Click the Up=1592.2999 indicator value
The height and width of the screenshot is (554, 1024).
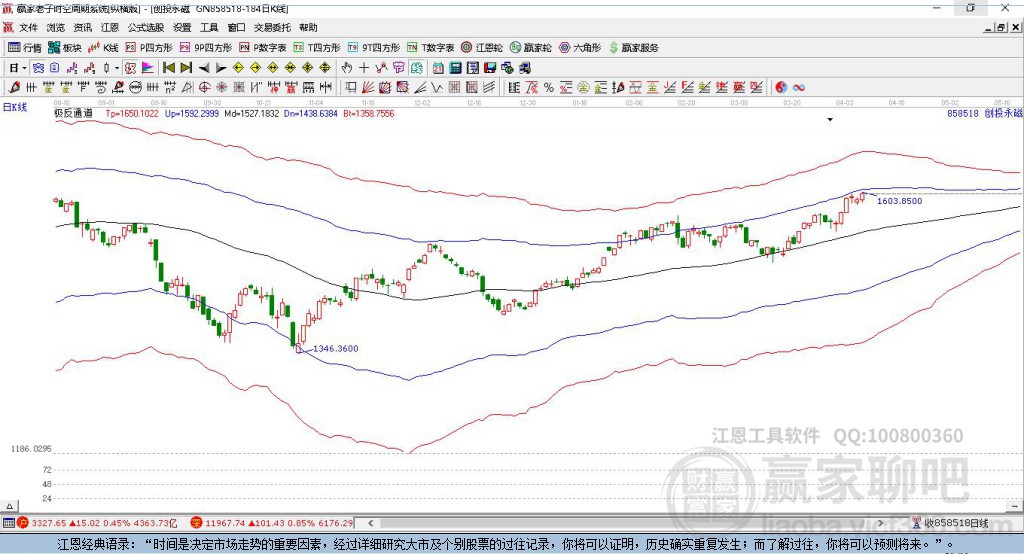[192, 113]
